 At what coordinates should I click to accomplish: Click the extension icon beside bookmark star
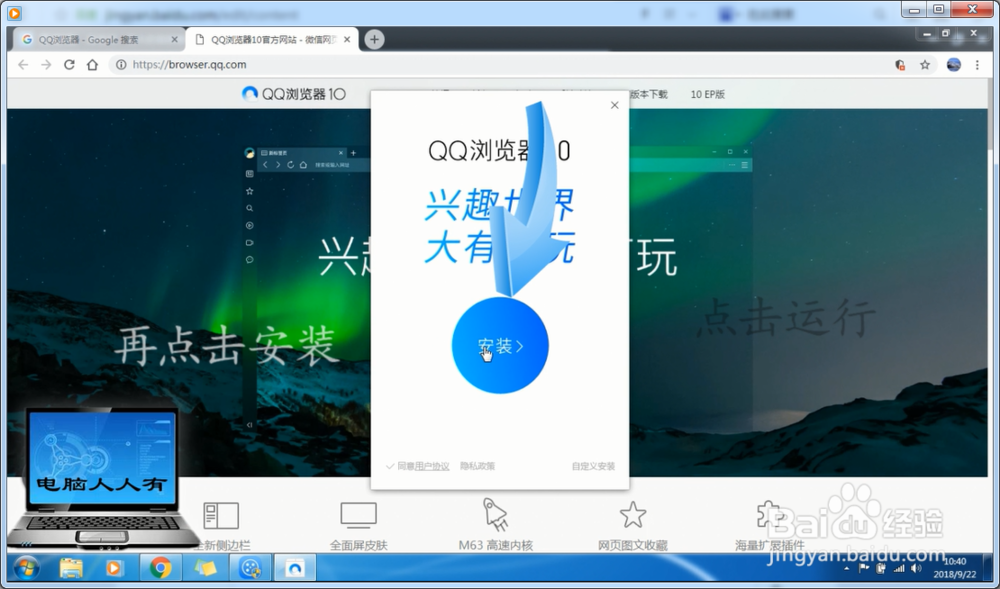pyautogui.click(x=900, y=64)
